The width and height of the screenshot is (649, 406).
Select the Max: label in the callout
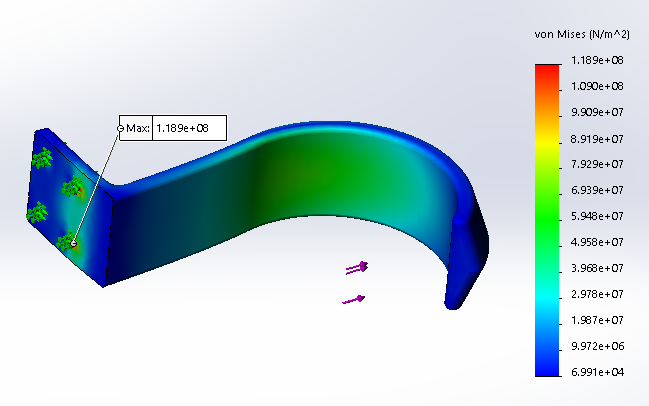tap(138, 128)
